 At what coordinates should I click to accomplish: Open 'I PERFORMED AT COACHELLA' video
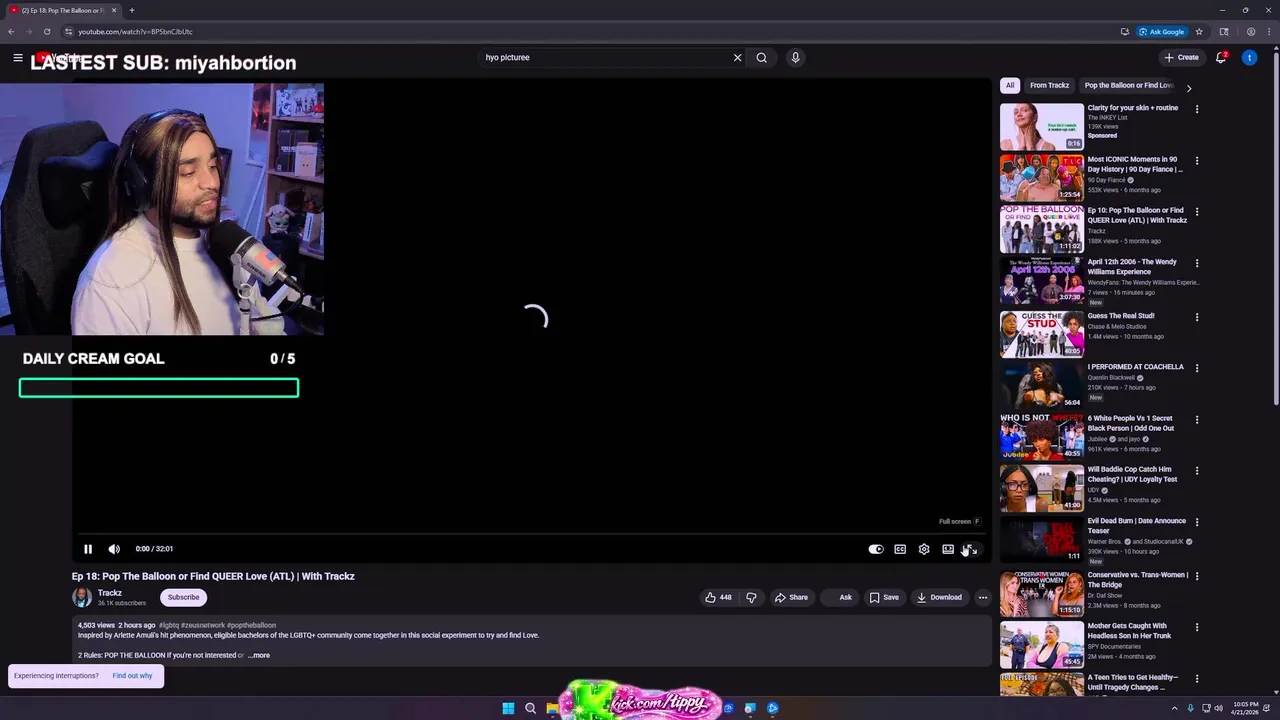point(1135,367)
